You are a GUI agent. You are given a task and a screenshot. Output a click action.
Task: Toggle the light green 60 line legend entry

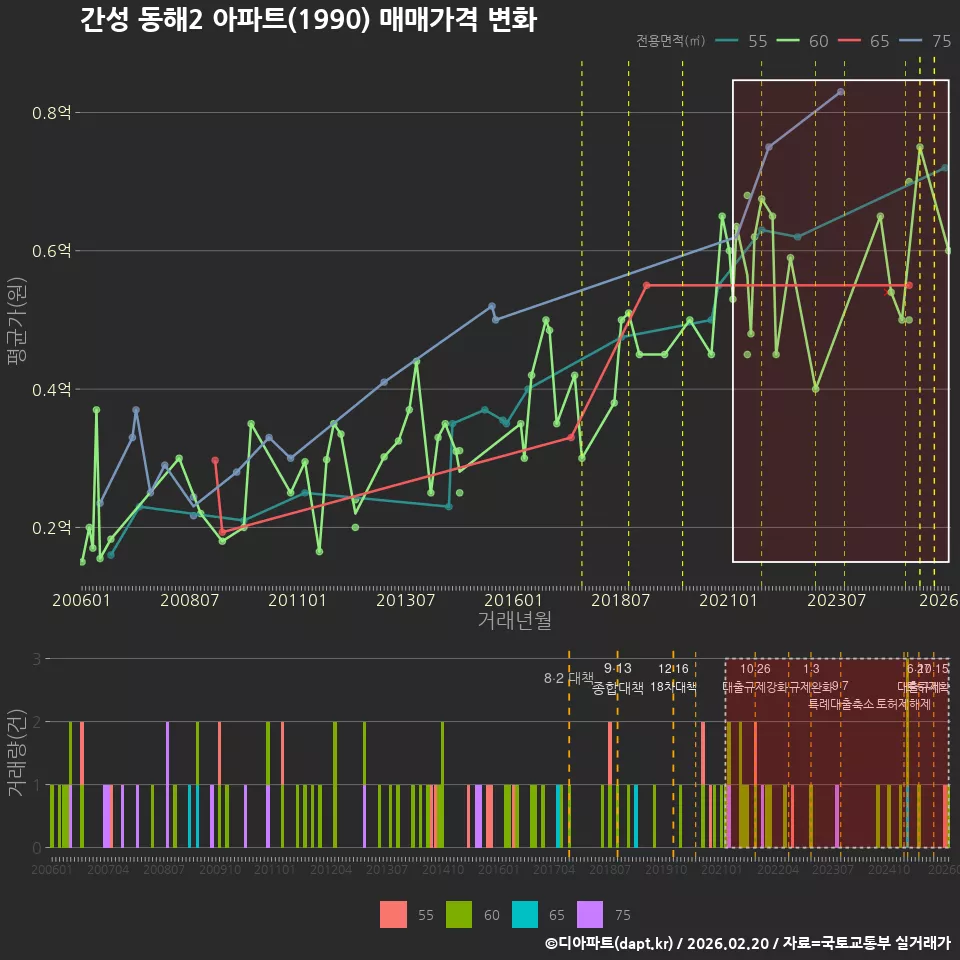point(802,41)
